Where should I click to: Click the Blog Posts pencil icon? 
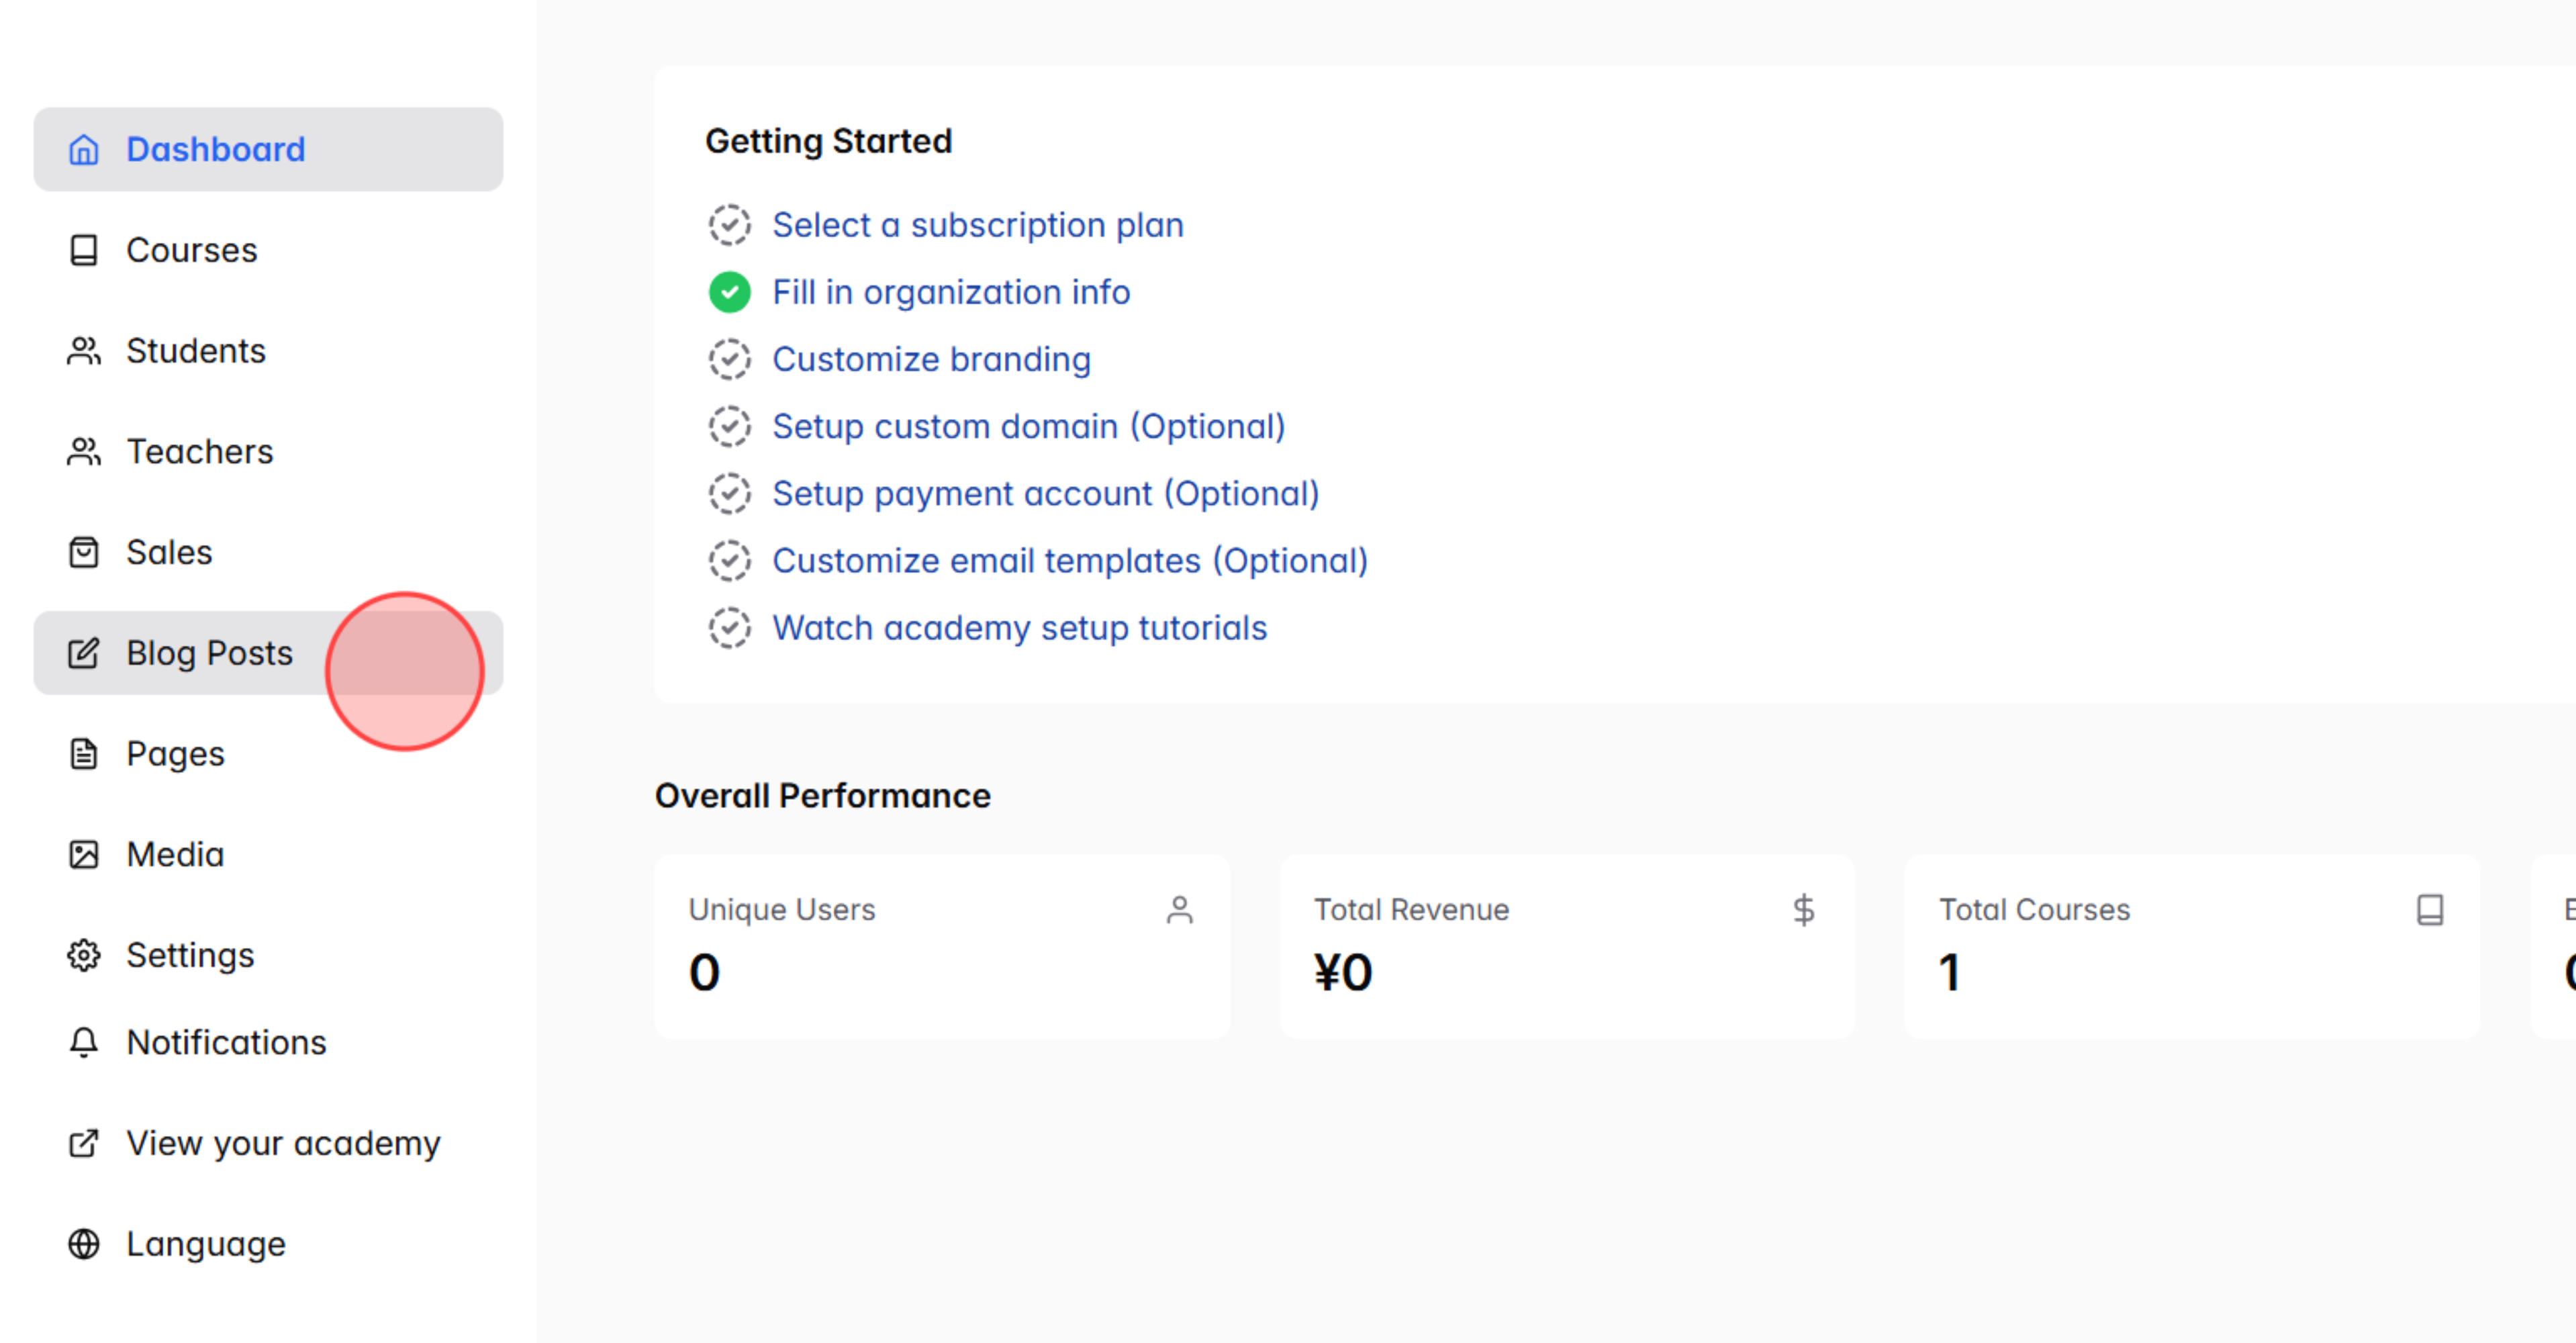[83, 653]
